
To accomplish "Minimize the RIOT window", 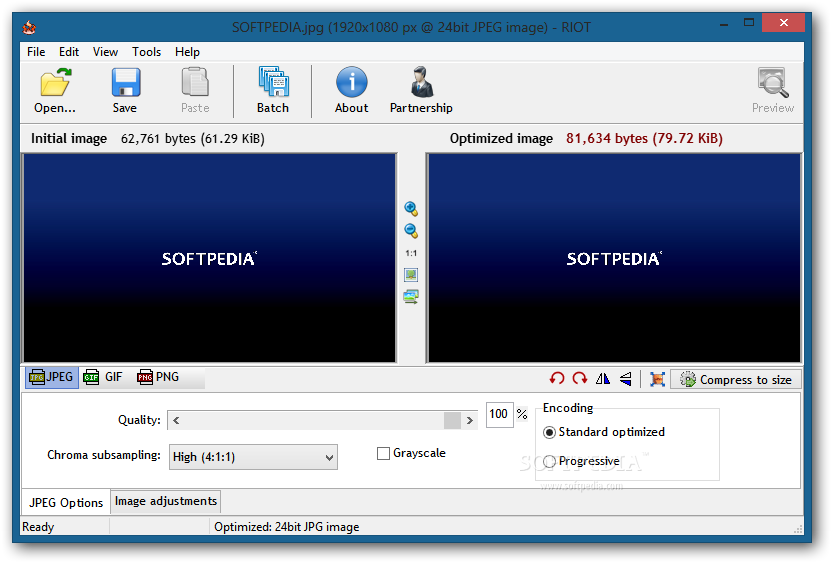I will (724, 23).
